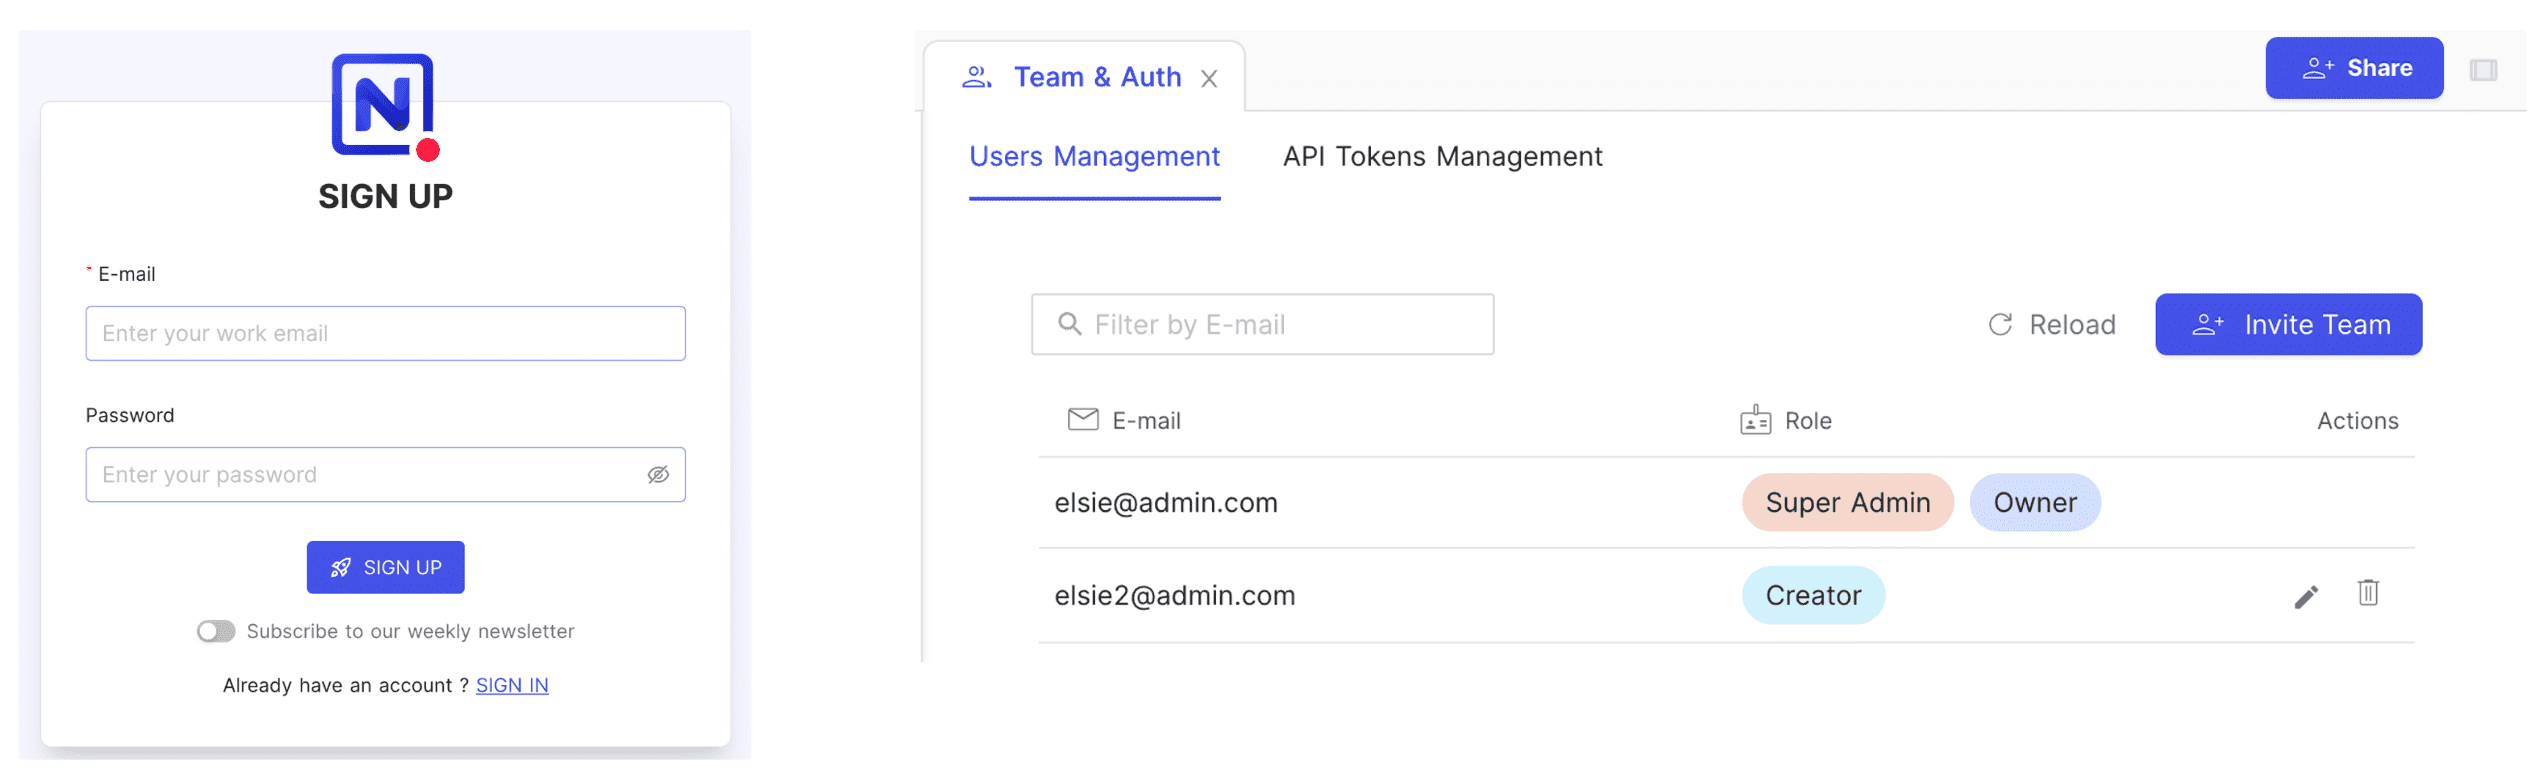Select the Team & Auth tab
2542x782 pixels.
(1096, 78)
